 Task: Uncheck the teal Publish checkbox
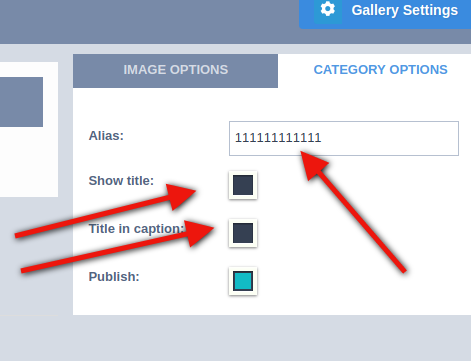(243, 281)
